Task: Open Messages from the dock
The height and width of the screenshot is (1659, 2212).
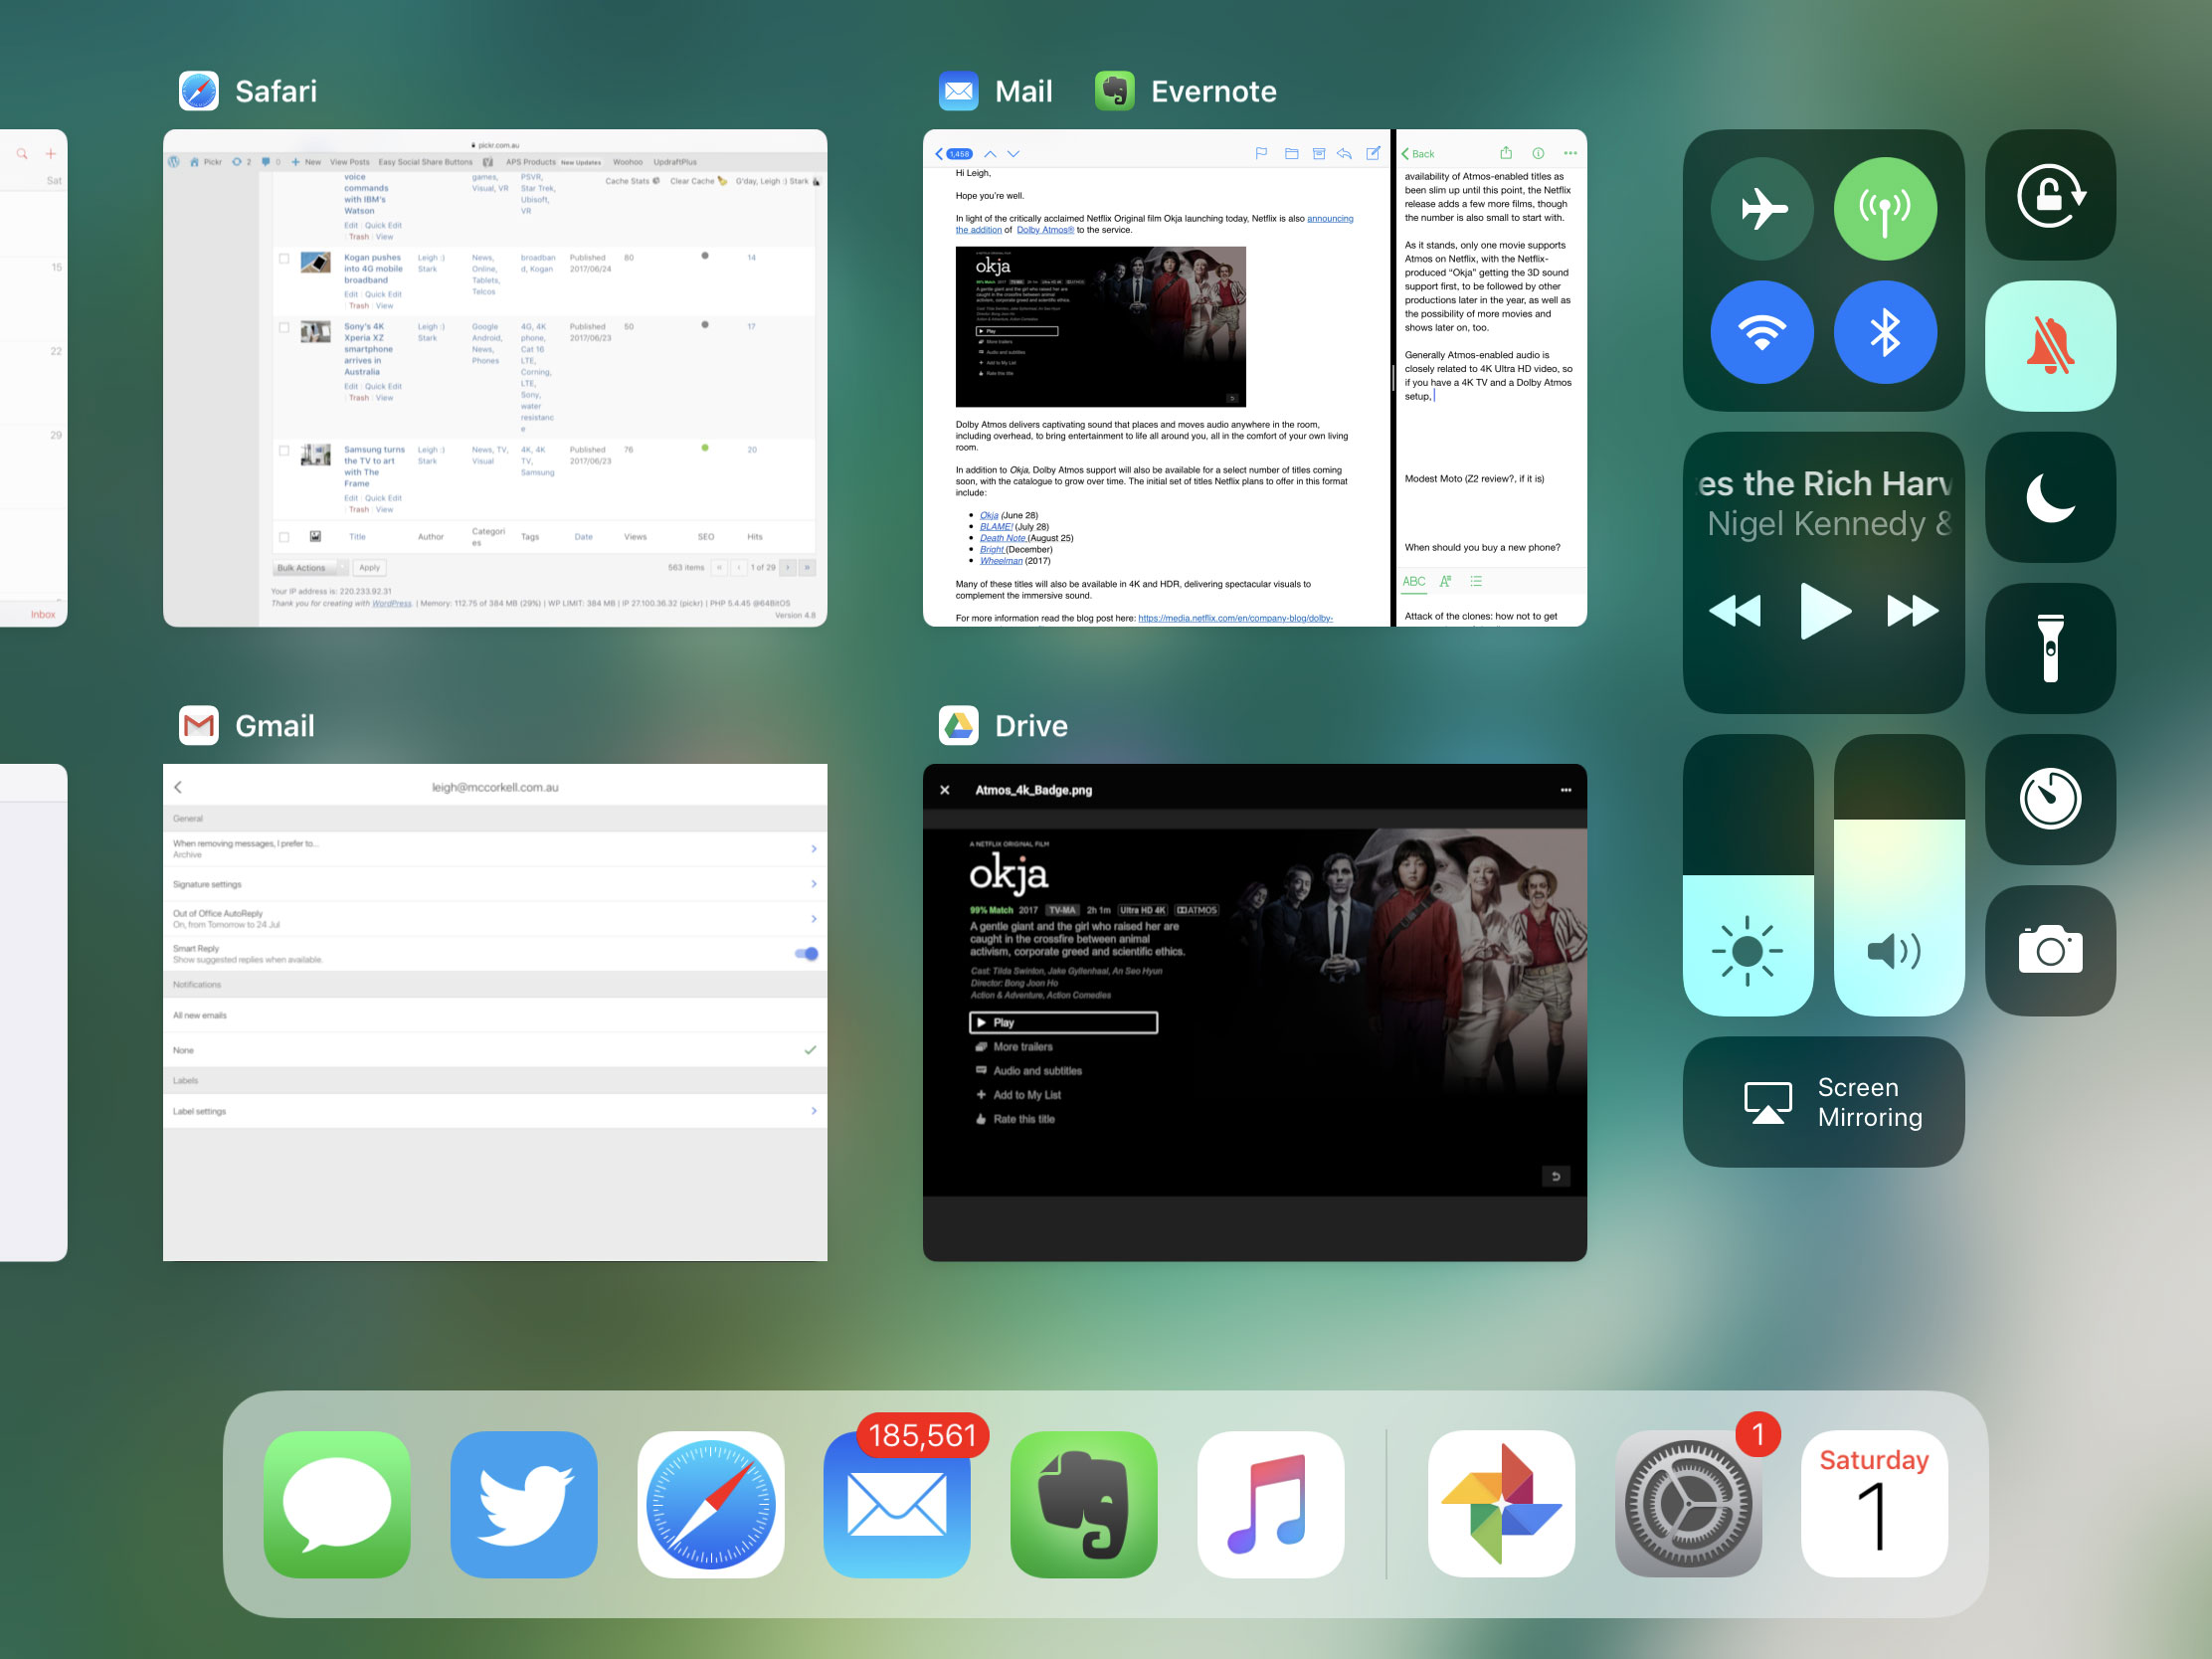Action: [337, 1504]
